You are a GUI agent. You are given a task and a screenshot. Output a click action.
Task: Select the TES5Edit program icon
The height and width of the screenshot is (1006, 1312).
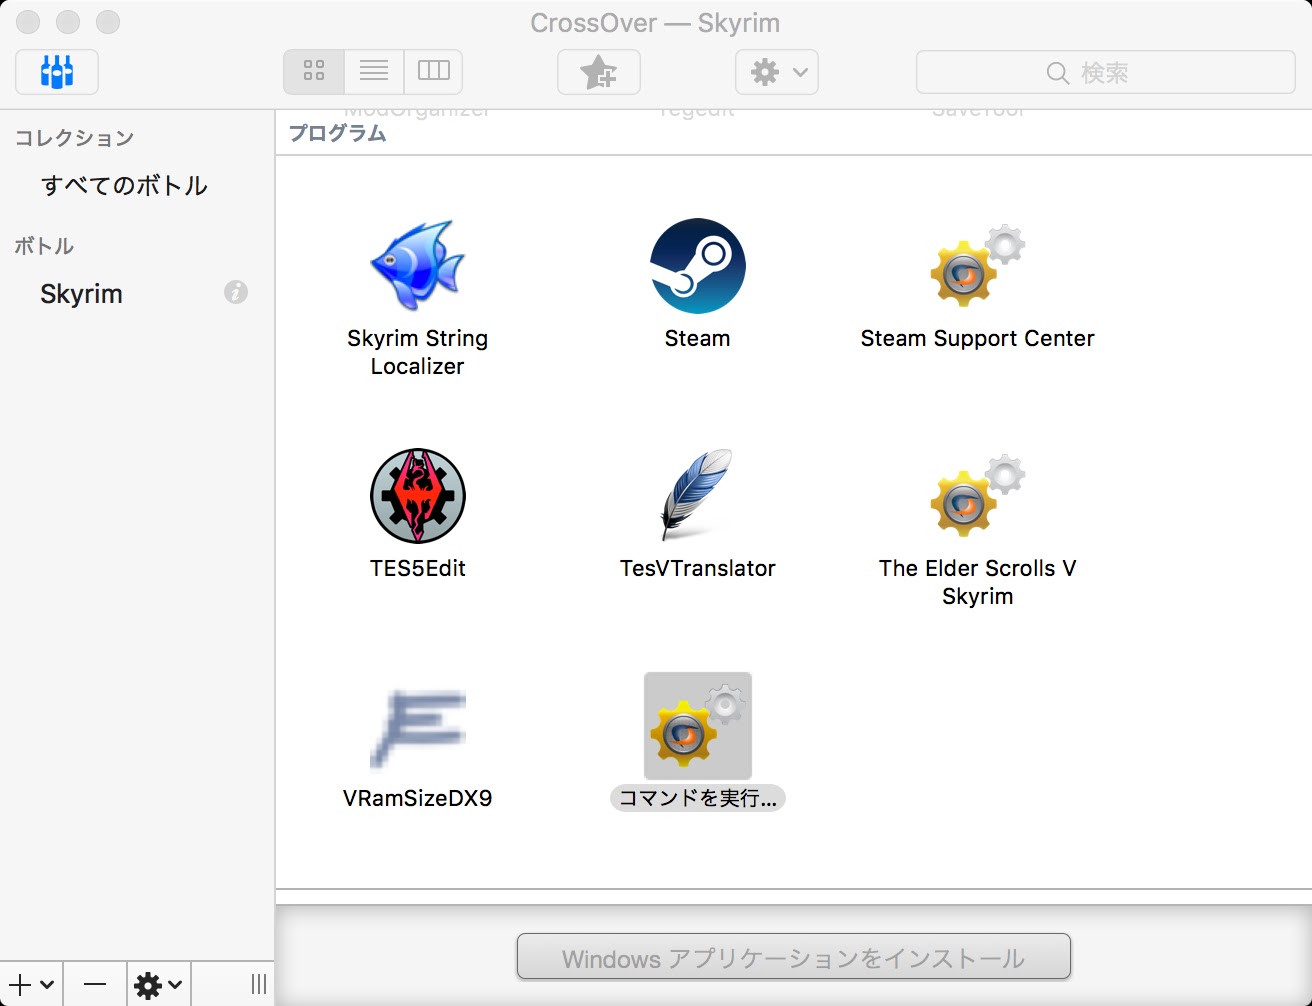click(417, 496)
